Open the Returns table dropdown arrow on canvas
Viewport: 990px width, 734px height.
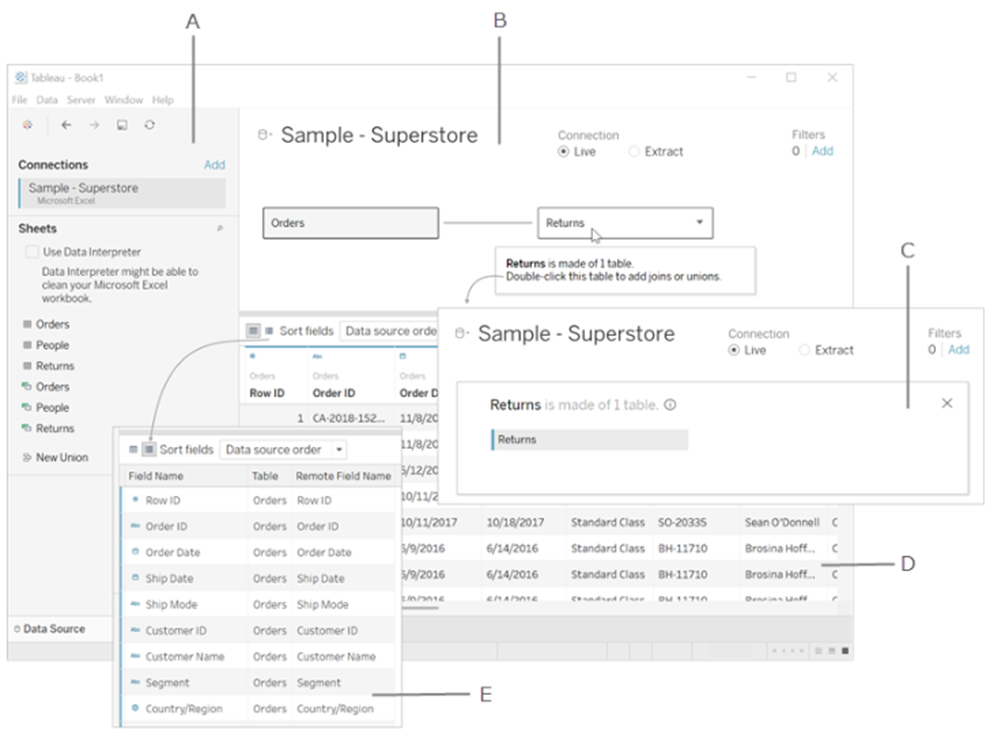700,222
